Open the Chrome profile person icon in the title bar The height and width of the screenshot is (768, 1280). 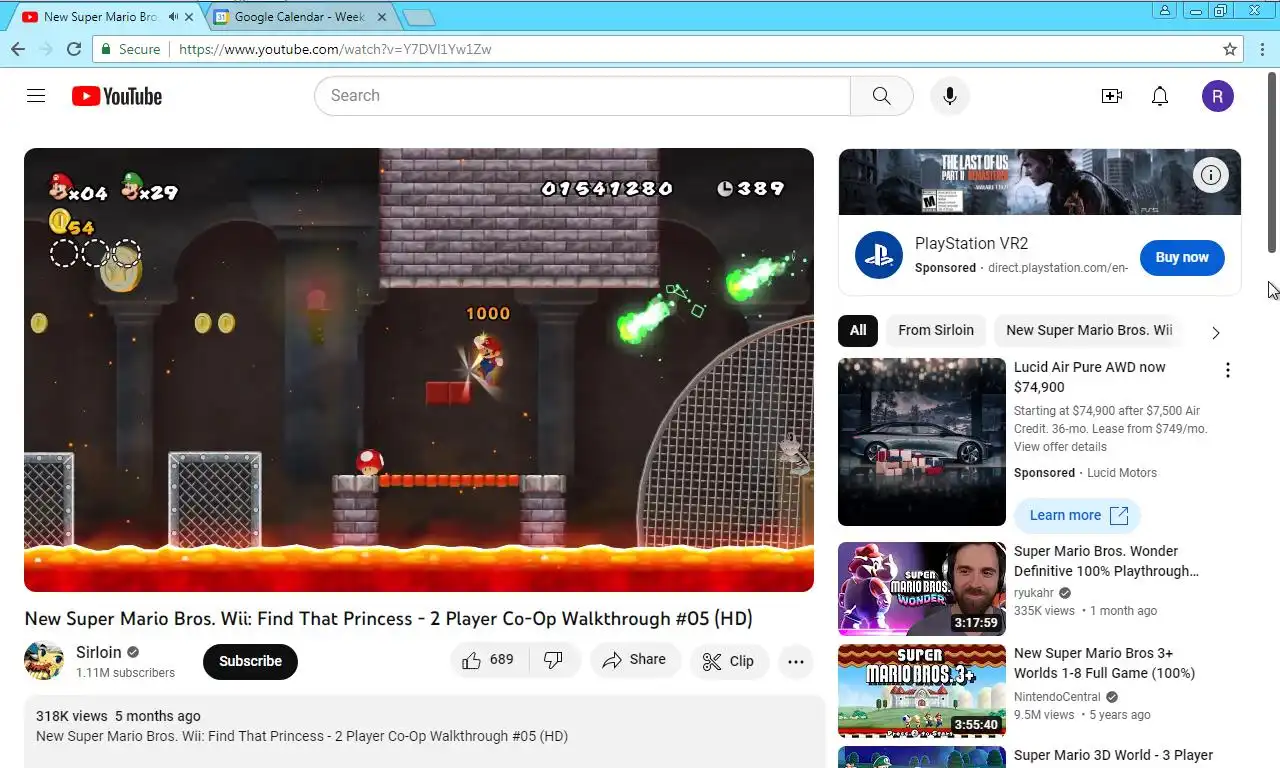click(1164, 10)
